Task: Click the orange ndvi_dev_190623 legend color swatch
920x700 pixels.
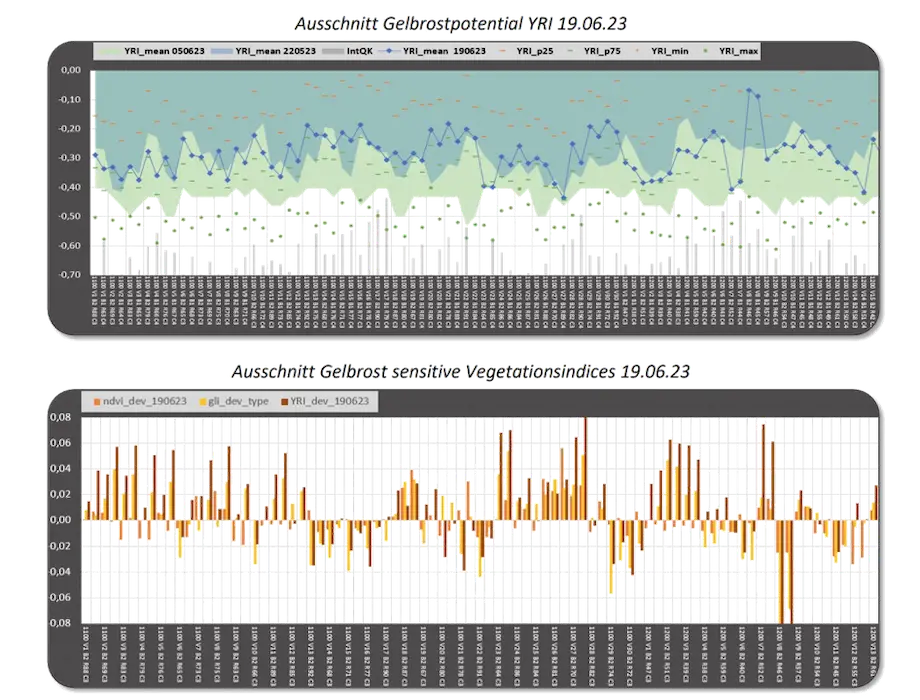Action: point(97,401)
